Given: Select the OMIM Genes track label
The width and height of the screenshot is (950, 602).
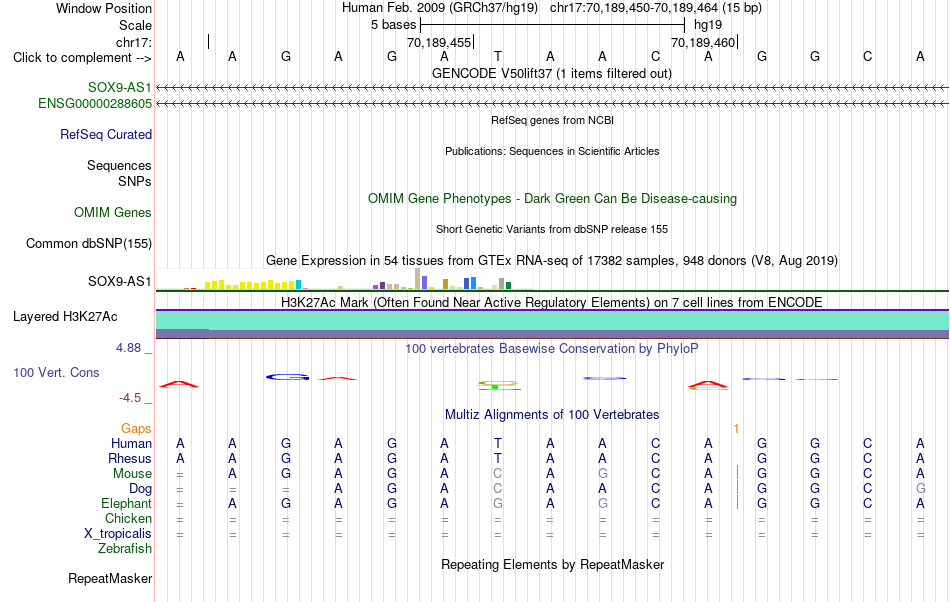Looking at the screenshot, I should [113, 213].
